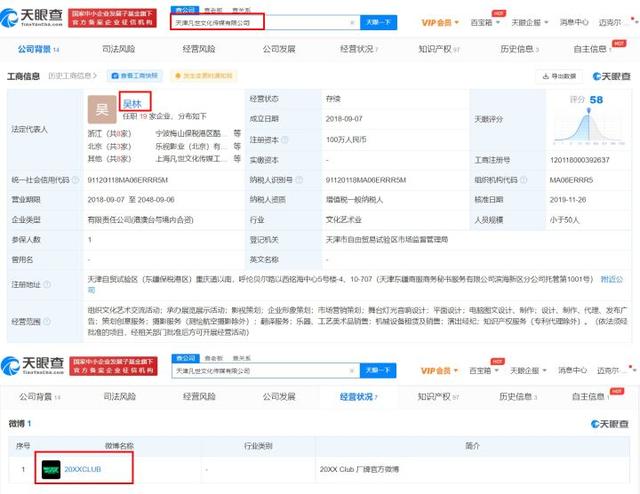Expand 历史工商信息 chevron link
The image size is (640, 494).
(73, 76)
